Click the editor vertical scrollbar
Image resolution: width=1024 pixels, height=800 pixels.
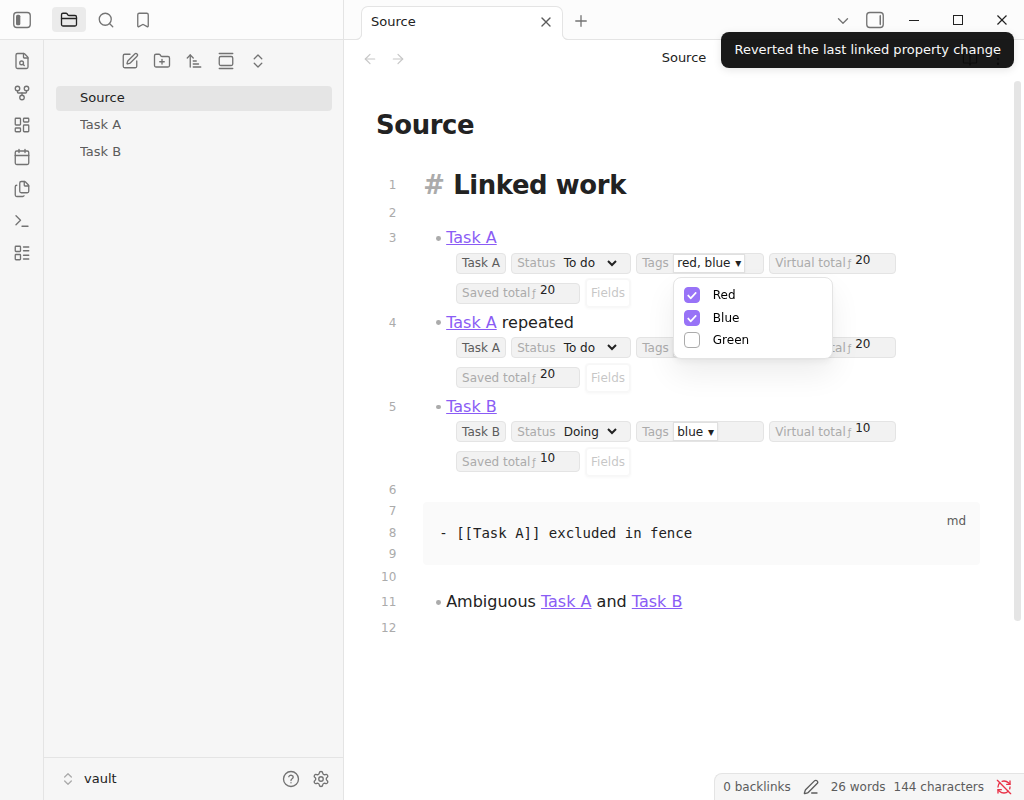tap(1017, 350)
